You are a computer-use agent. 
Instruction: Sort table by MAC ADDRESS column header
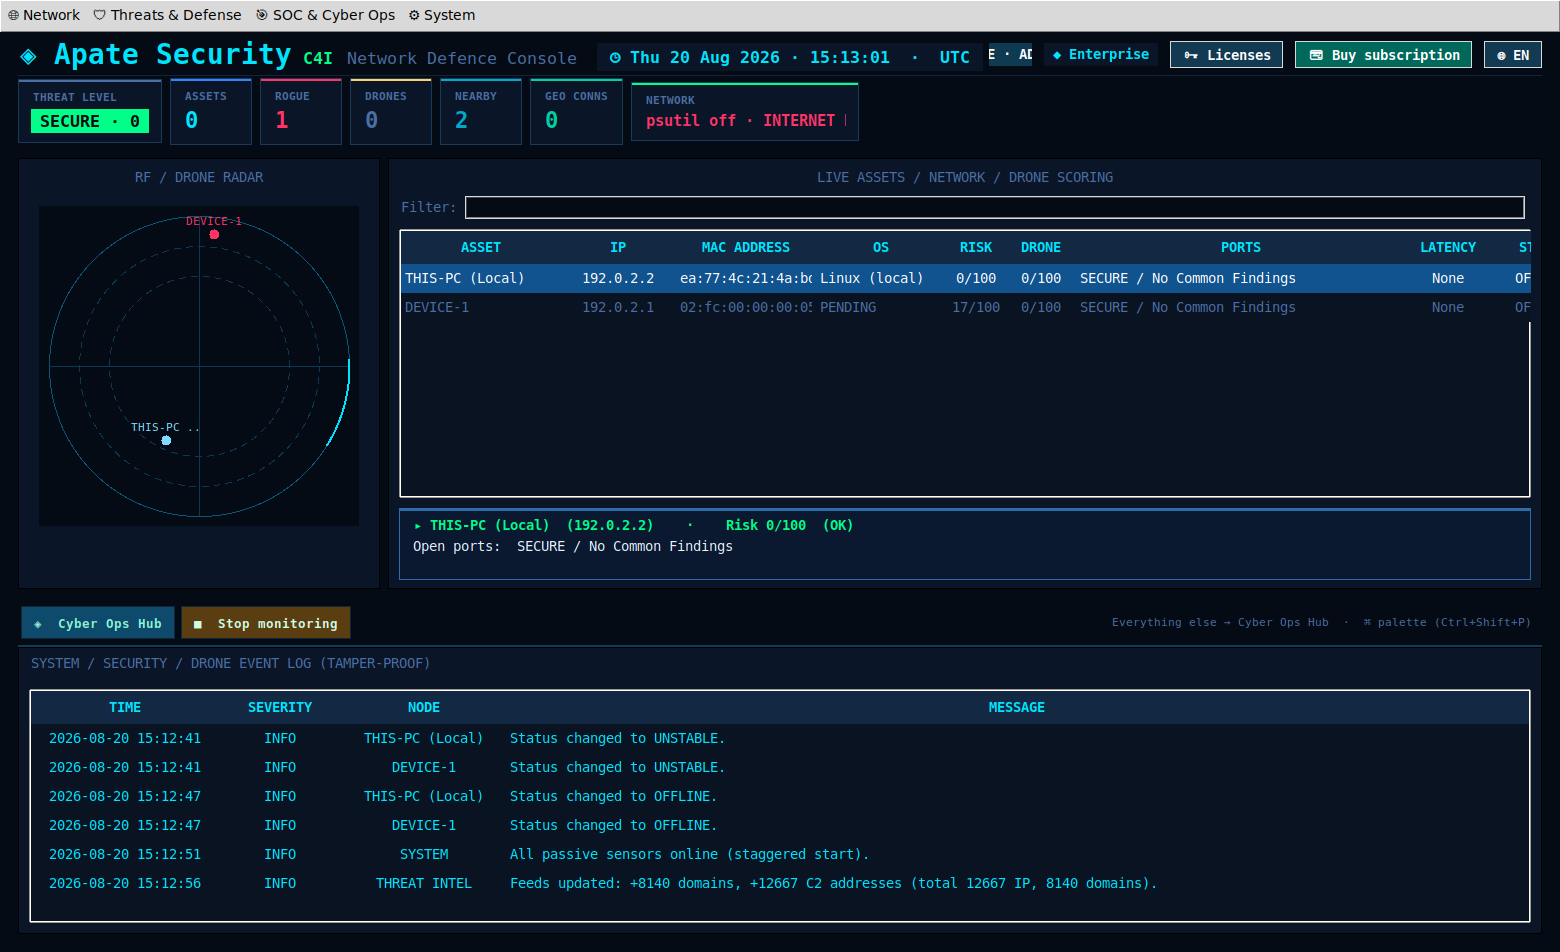[x=745, y=247]
